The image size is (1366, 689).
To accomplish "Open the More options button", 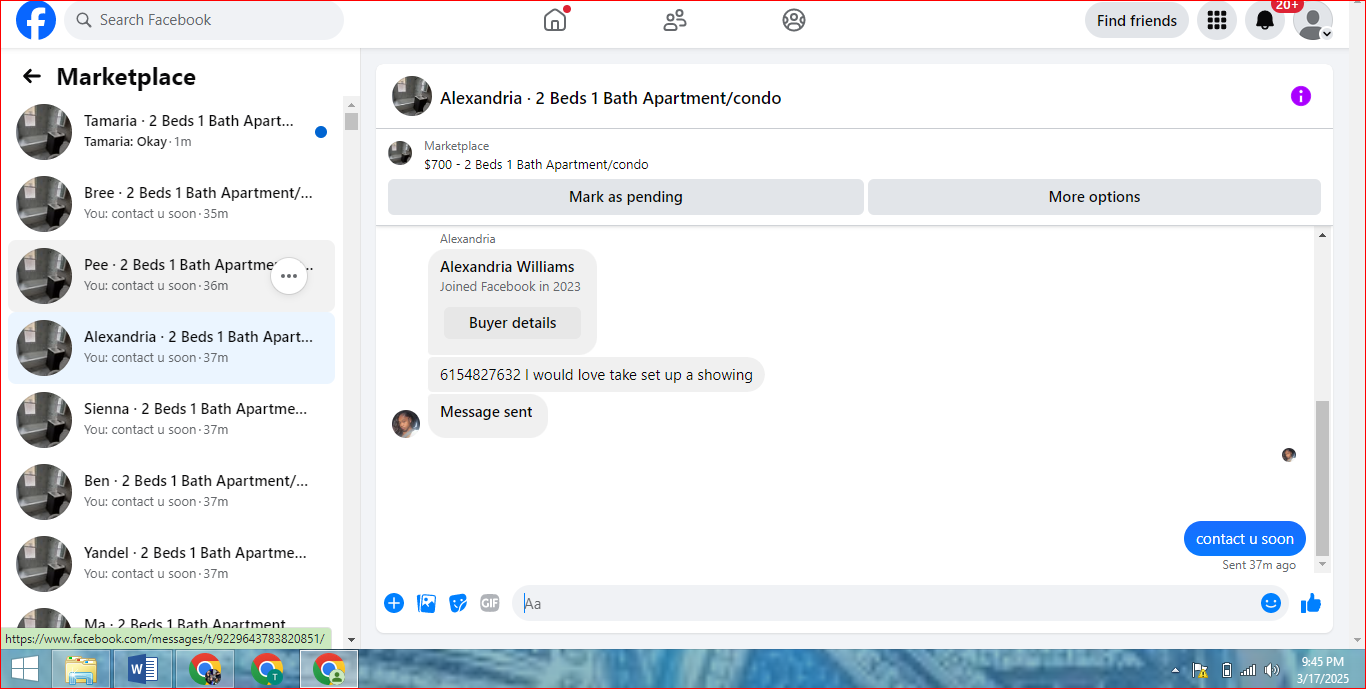I will 1094,197.
